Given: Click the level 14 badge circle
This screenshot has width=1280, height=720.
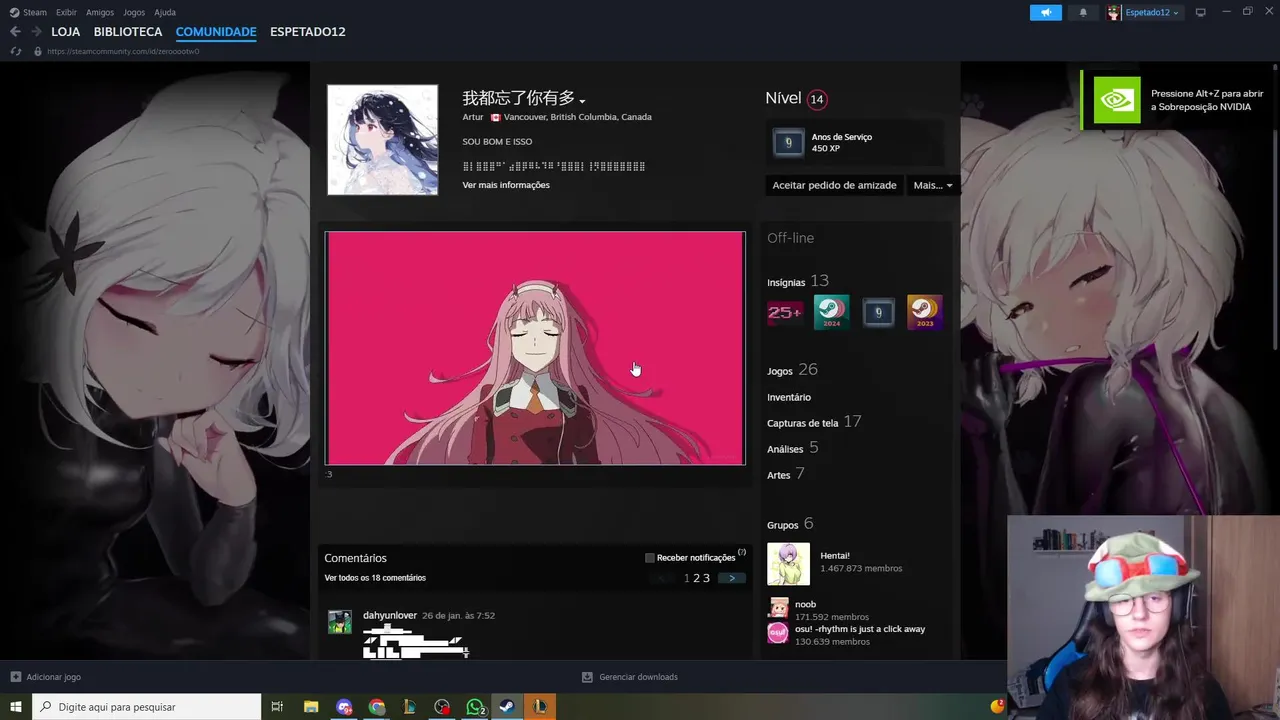Looking at the screenshot, I should 817,99.
